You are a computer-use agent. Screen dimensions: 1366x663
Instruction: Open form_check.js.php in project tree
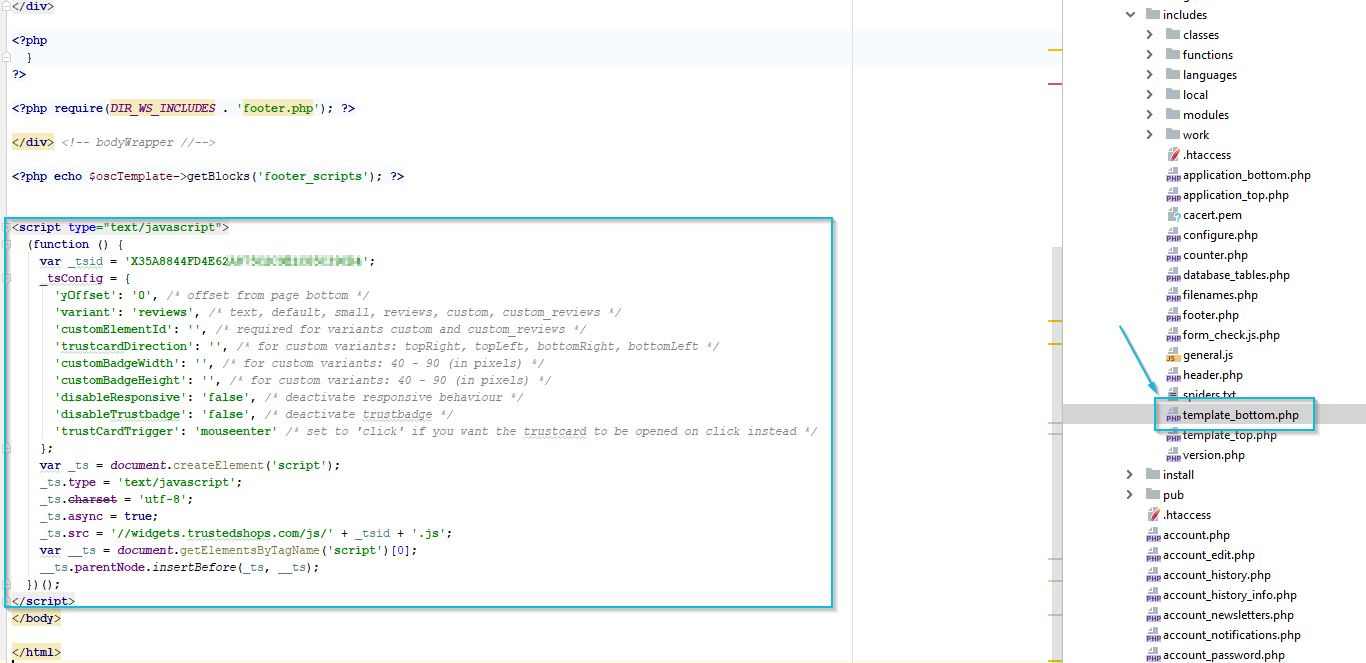1231,335
